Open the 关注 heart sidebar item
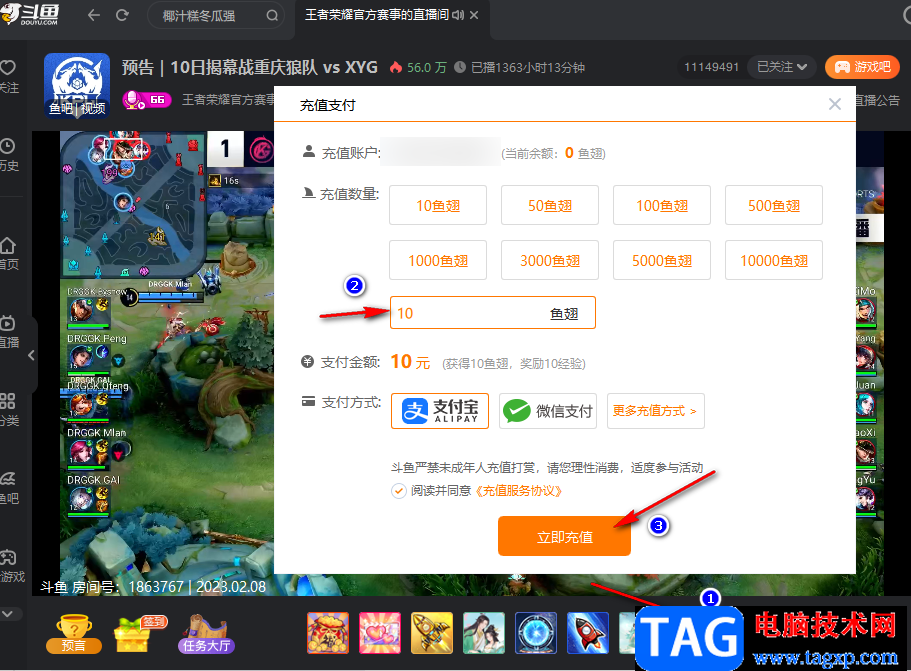The width and height of the screenshot is (911, 671). pyautogui.click(x=8, y=77)
